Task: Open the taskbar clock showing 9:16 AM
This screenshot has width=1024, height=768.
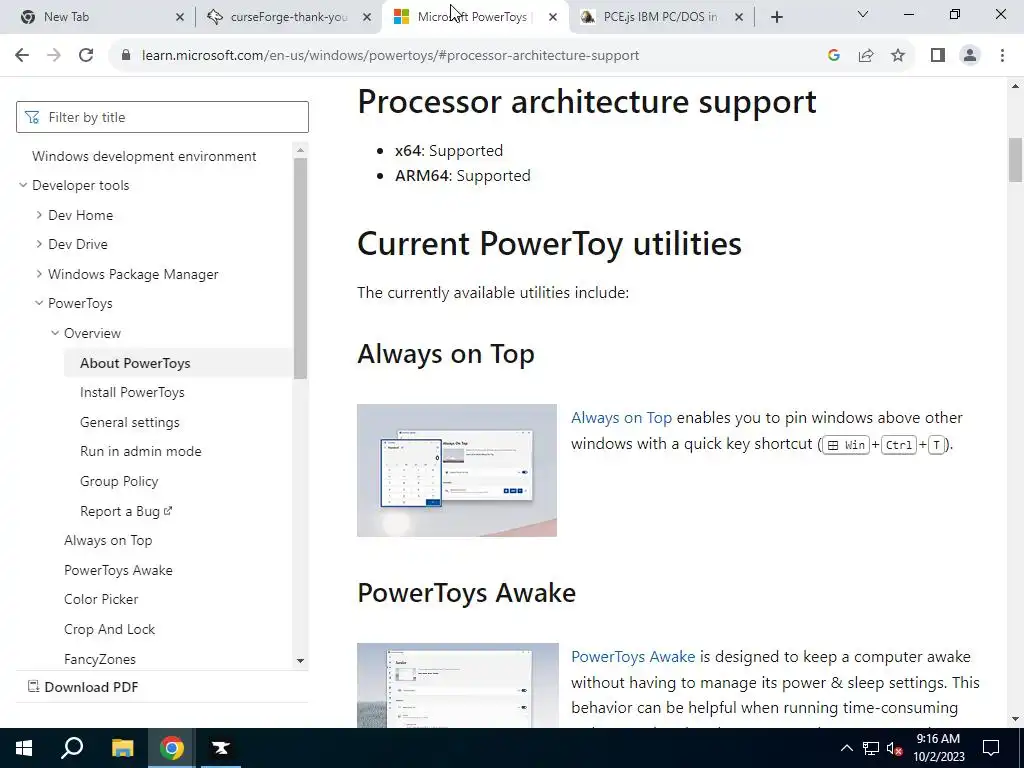Action: point(938,748)
